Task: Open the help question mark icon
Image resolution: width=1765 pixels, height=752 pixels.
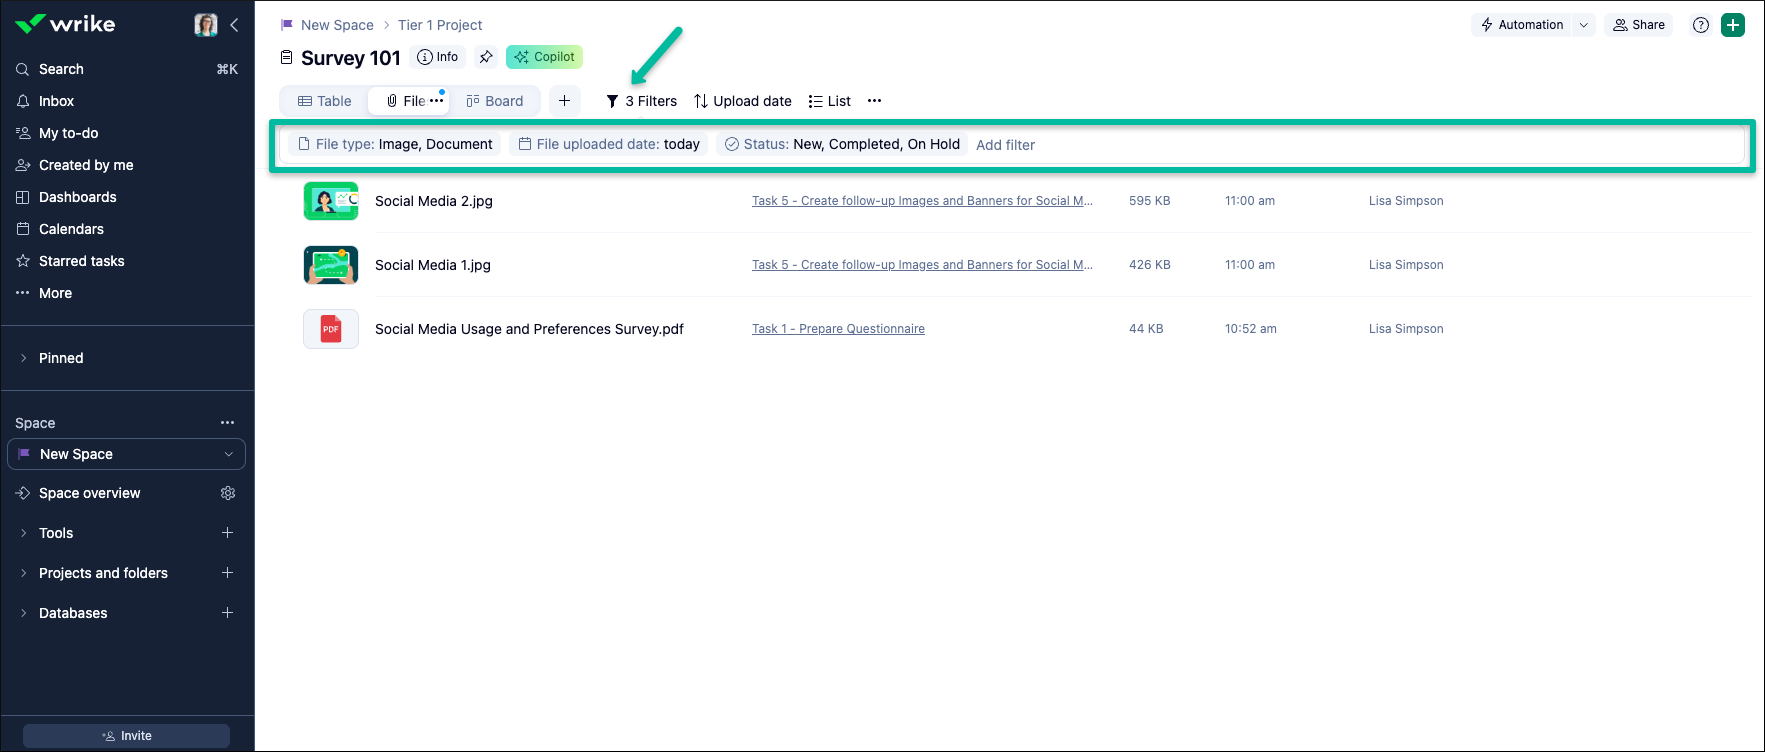Action: pos(1700,25)
